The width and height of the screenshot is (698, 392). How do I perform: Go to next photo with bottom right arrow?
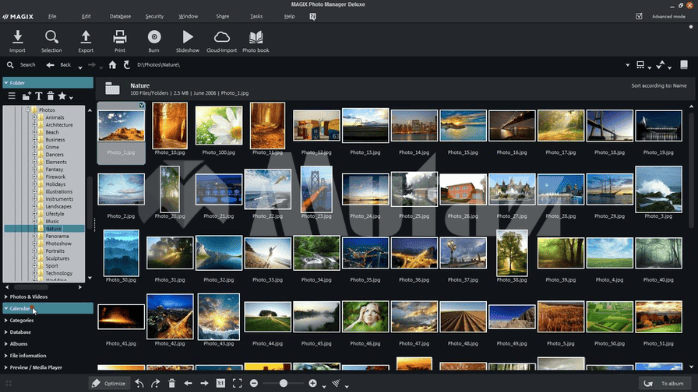[204, 383]
